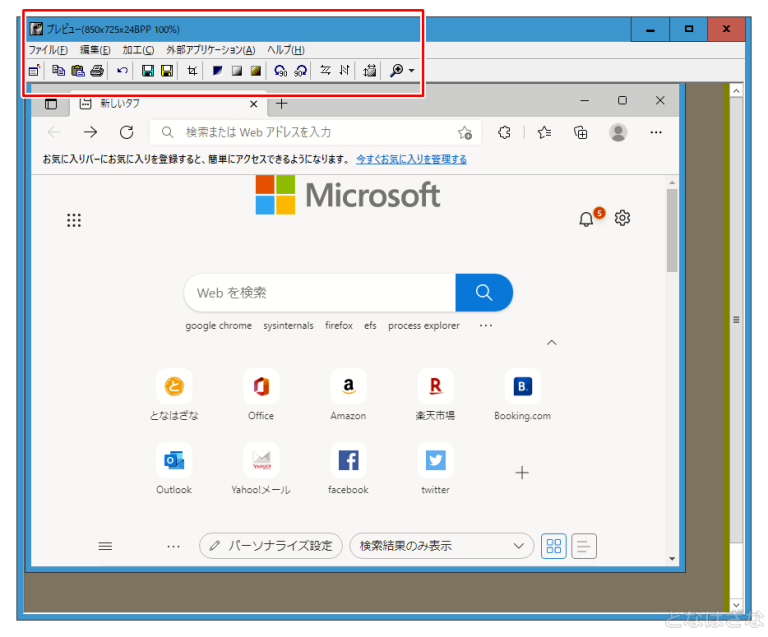Rotate image left 90 degrees
Image resolution: width=768 pixels, height=637 pixels.
coord(281,71)
